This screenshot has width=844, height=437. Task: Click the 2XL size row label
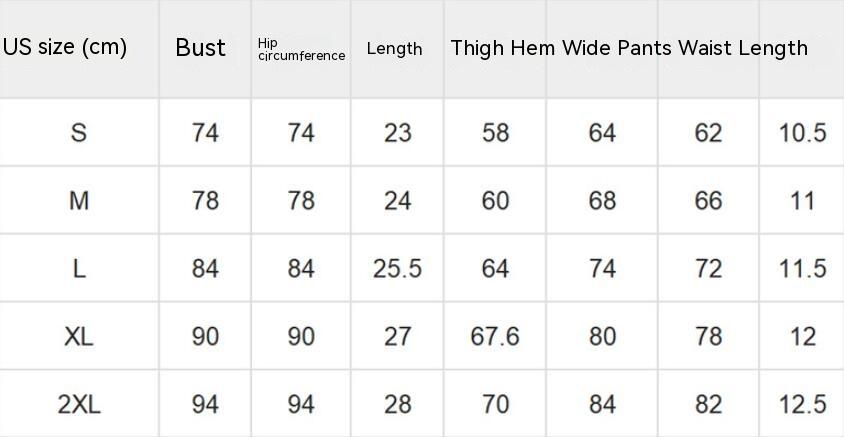pos(79,404)
